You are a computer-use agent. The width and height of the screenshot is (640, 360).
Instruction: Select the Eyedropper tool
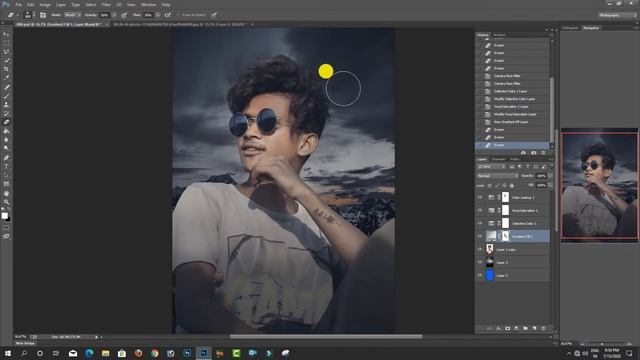[6, 78]
